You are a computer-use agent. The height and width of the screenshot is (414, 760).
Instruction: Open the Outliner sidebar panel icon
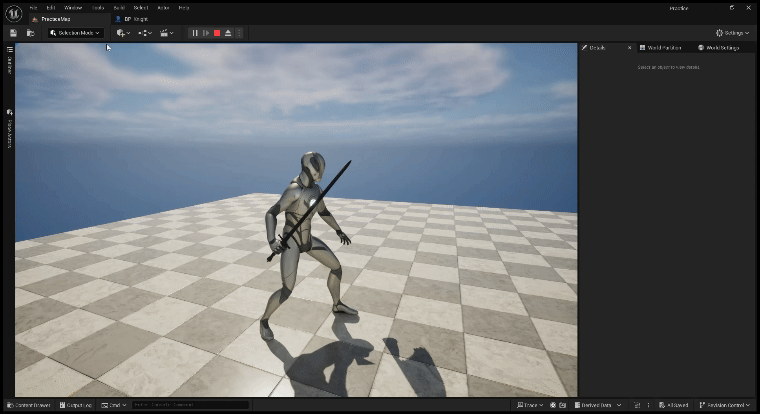[9, 49]
